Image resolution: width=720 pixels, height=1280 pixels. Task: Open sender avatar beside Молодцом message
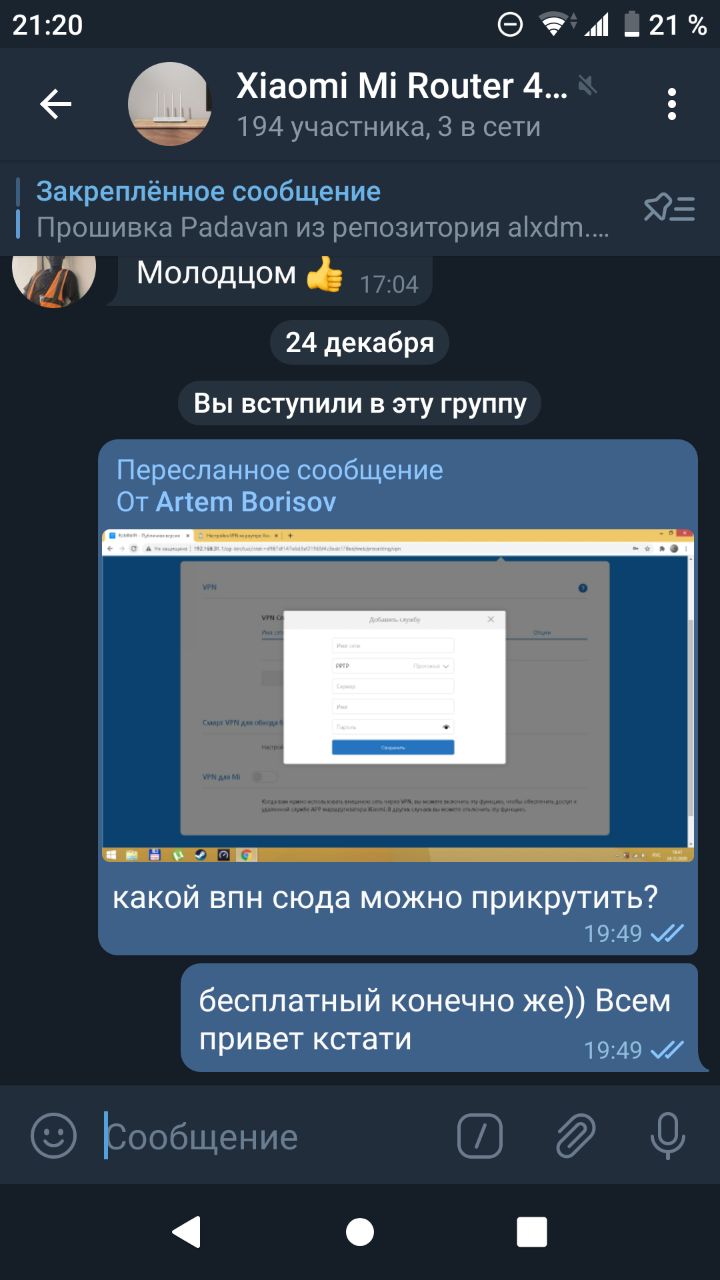(x=54, y=278)
